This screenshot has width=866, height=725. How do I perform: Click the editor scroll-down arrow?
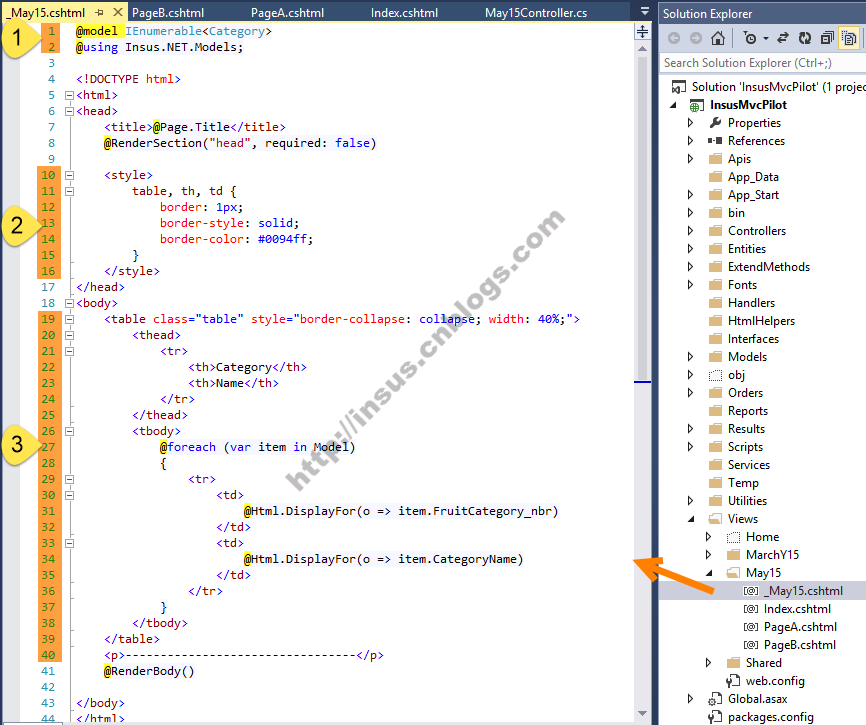642,713
